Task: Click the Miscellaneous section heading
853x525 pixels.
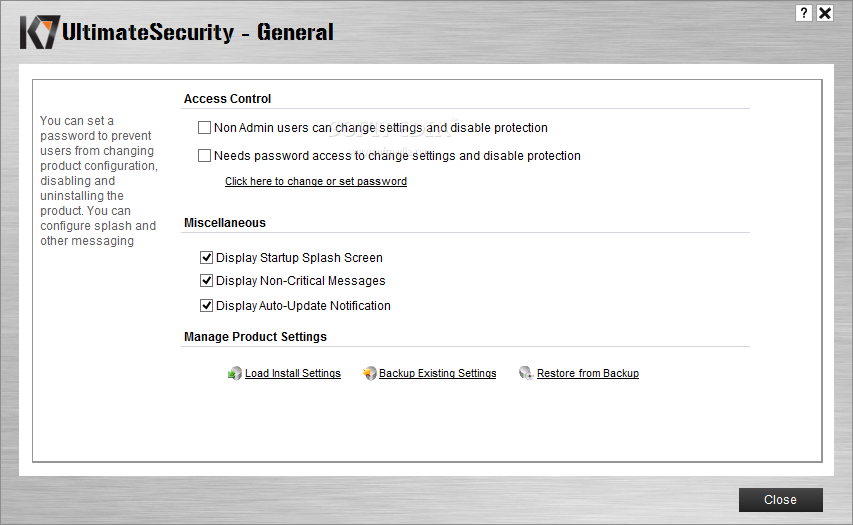Action: click(x=225, y=223)
